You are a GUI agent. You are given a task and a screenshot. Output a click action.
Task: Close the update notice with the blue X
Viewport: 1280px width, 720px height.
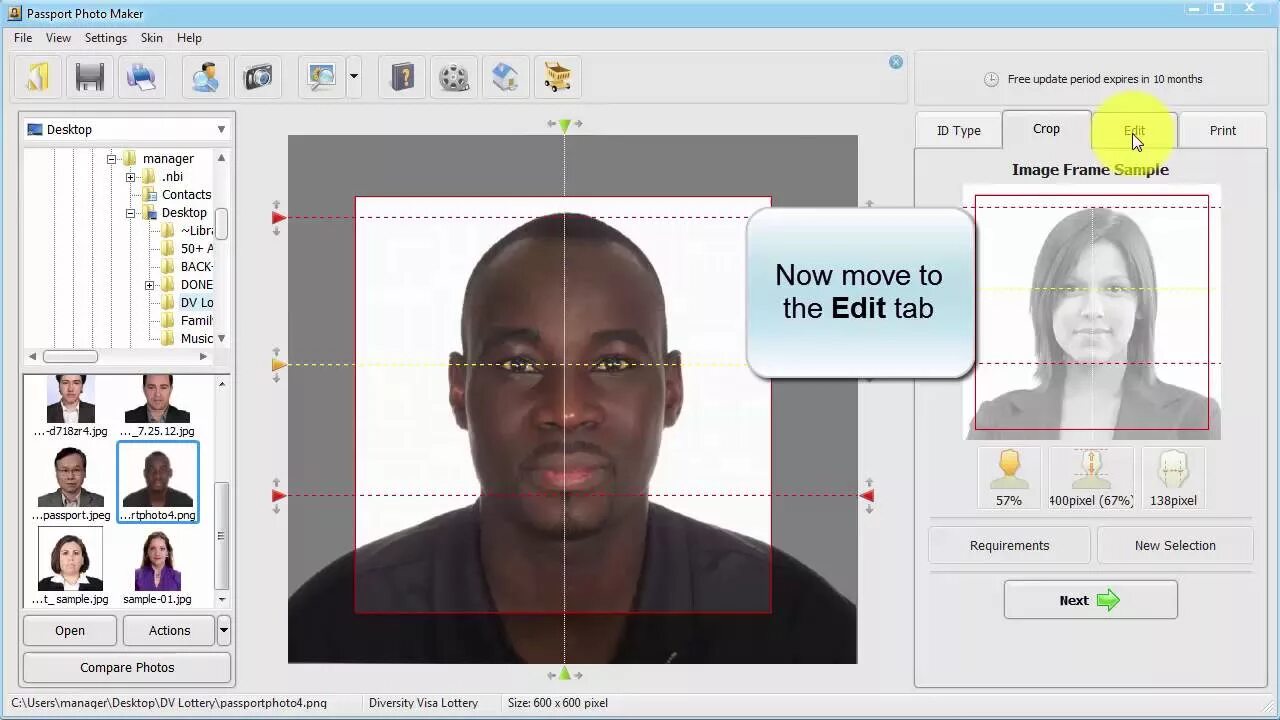tap(896, 62)
